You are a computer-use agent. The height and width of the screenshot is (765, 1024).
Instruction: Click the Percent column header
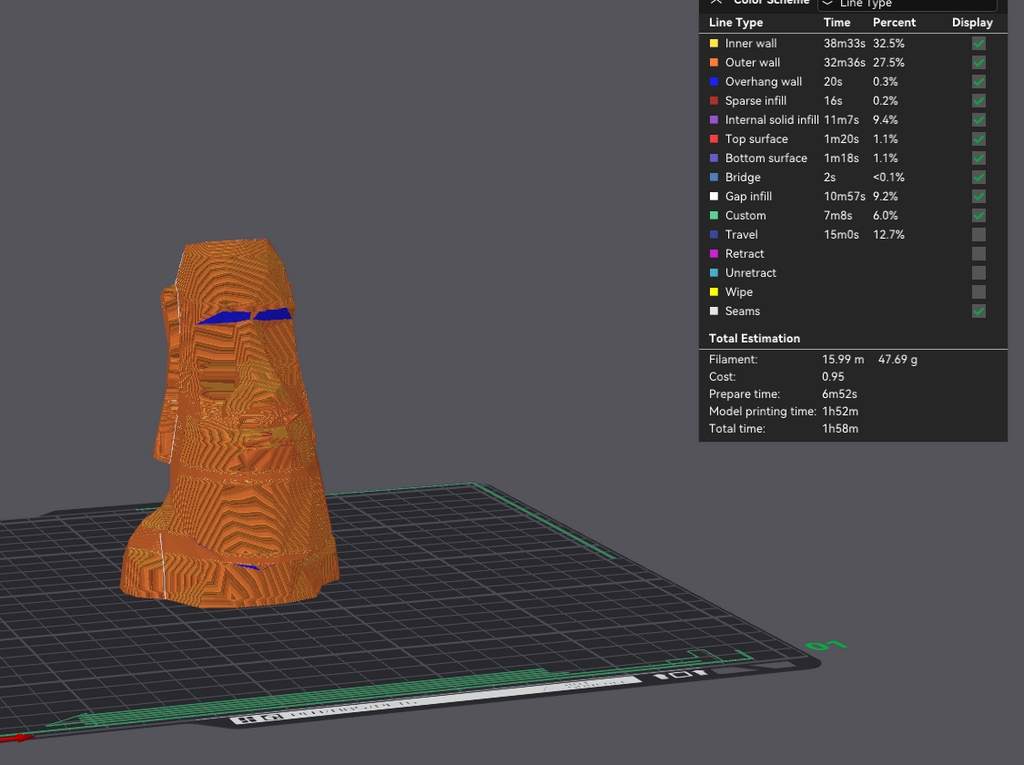[894, 22]
